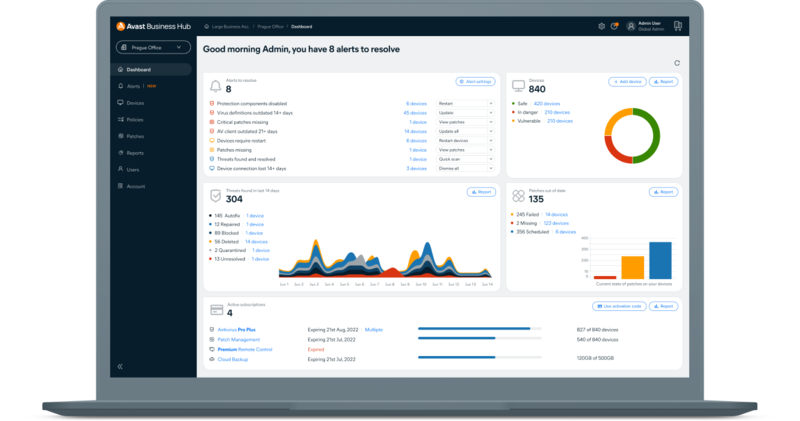Open the Quick scan action dropdown

(490, 159)
